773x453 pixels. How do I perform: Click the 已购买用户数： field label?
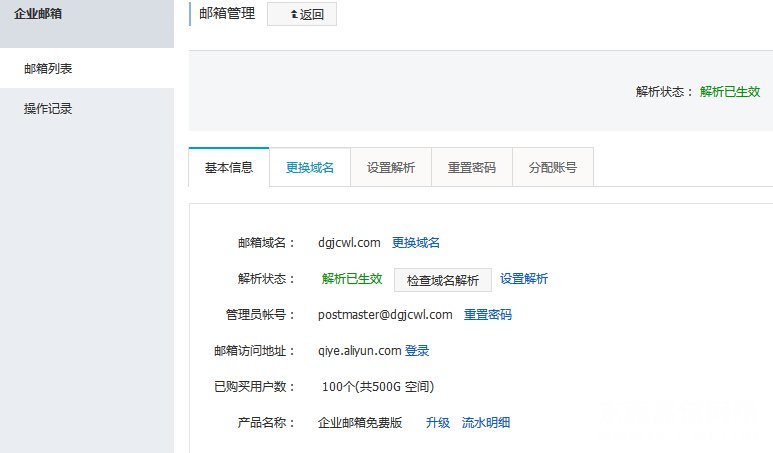pyautogui.click(x=255, y=386)
